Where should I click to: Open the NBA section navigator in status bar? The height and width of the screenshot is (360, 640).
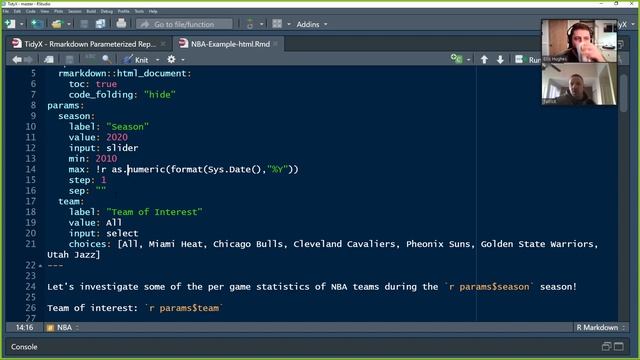pos(63,327)
